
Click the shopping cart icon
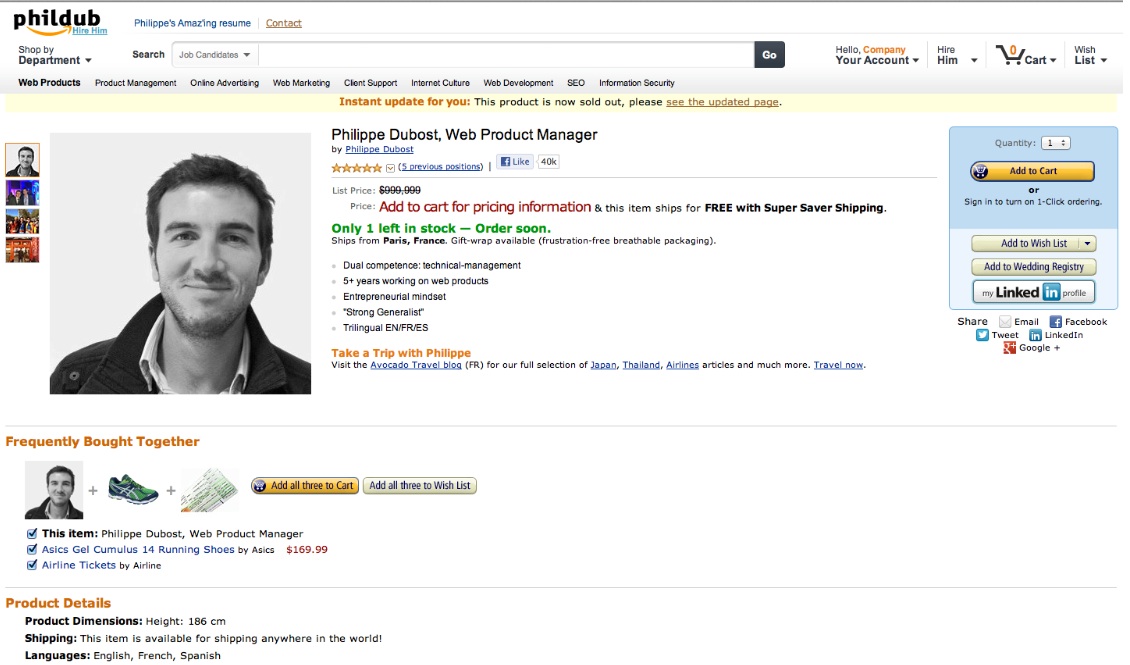tap(1009, 55)
